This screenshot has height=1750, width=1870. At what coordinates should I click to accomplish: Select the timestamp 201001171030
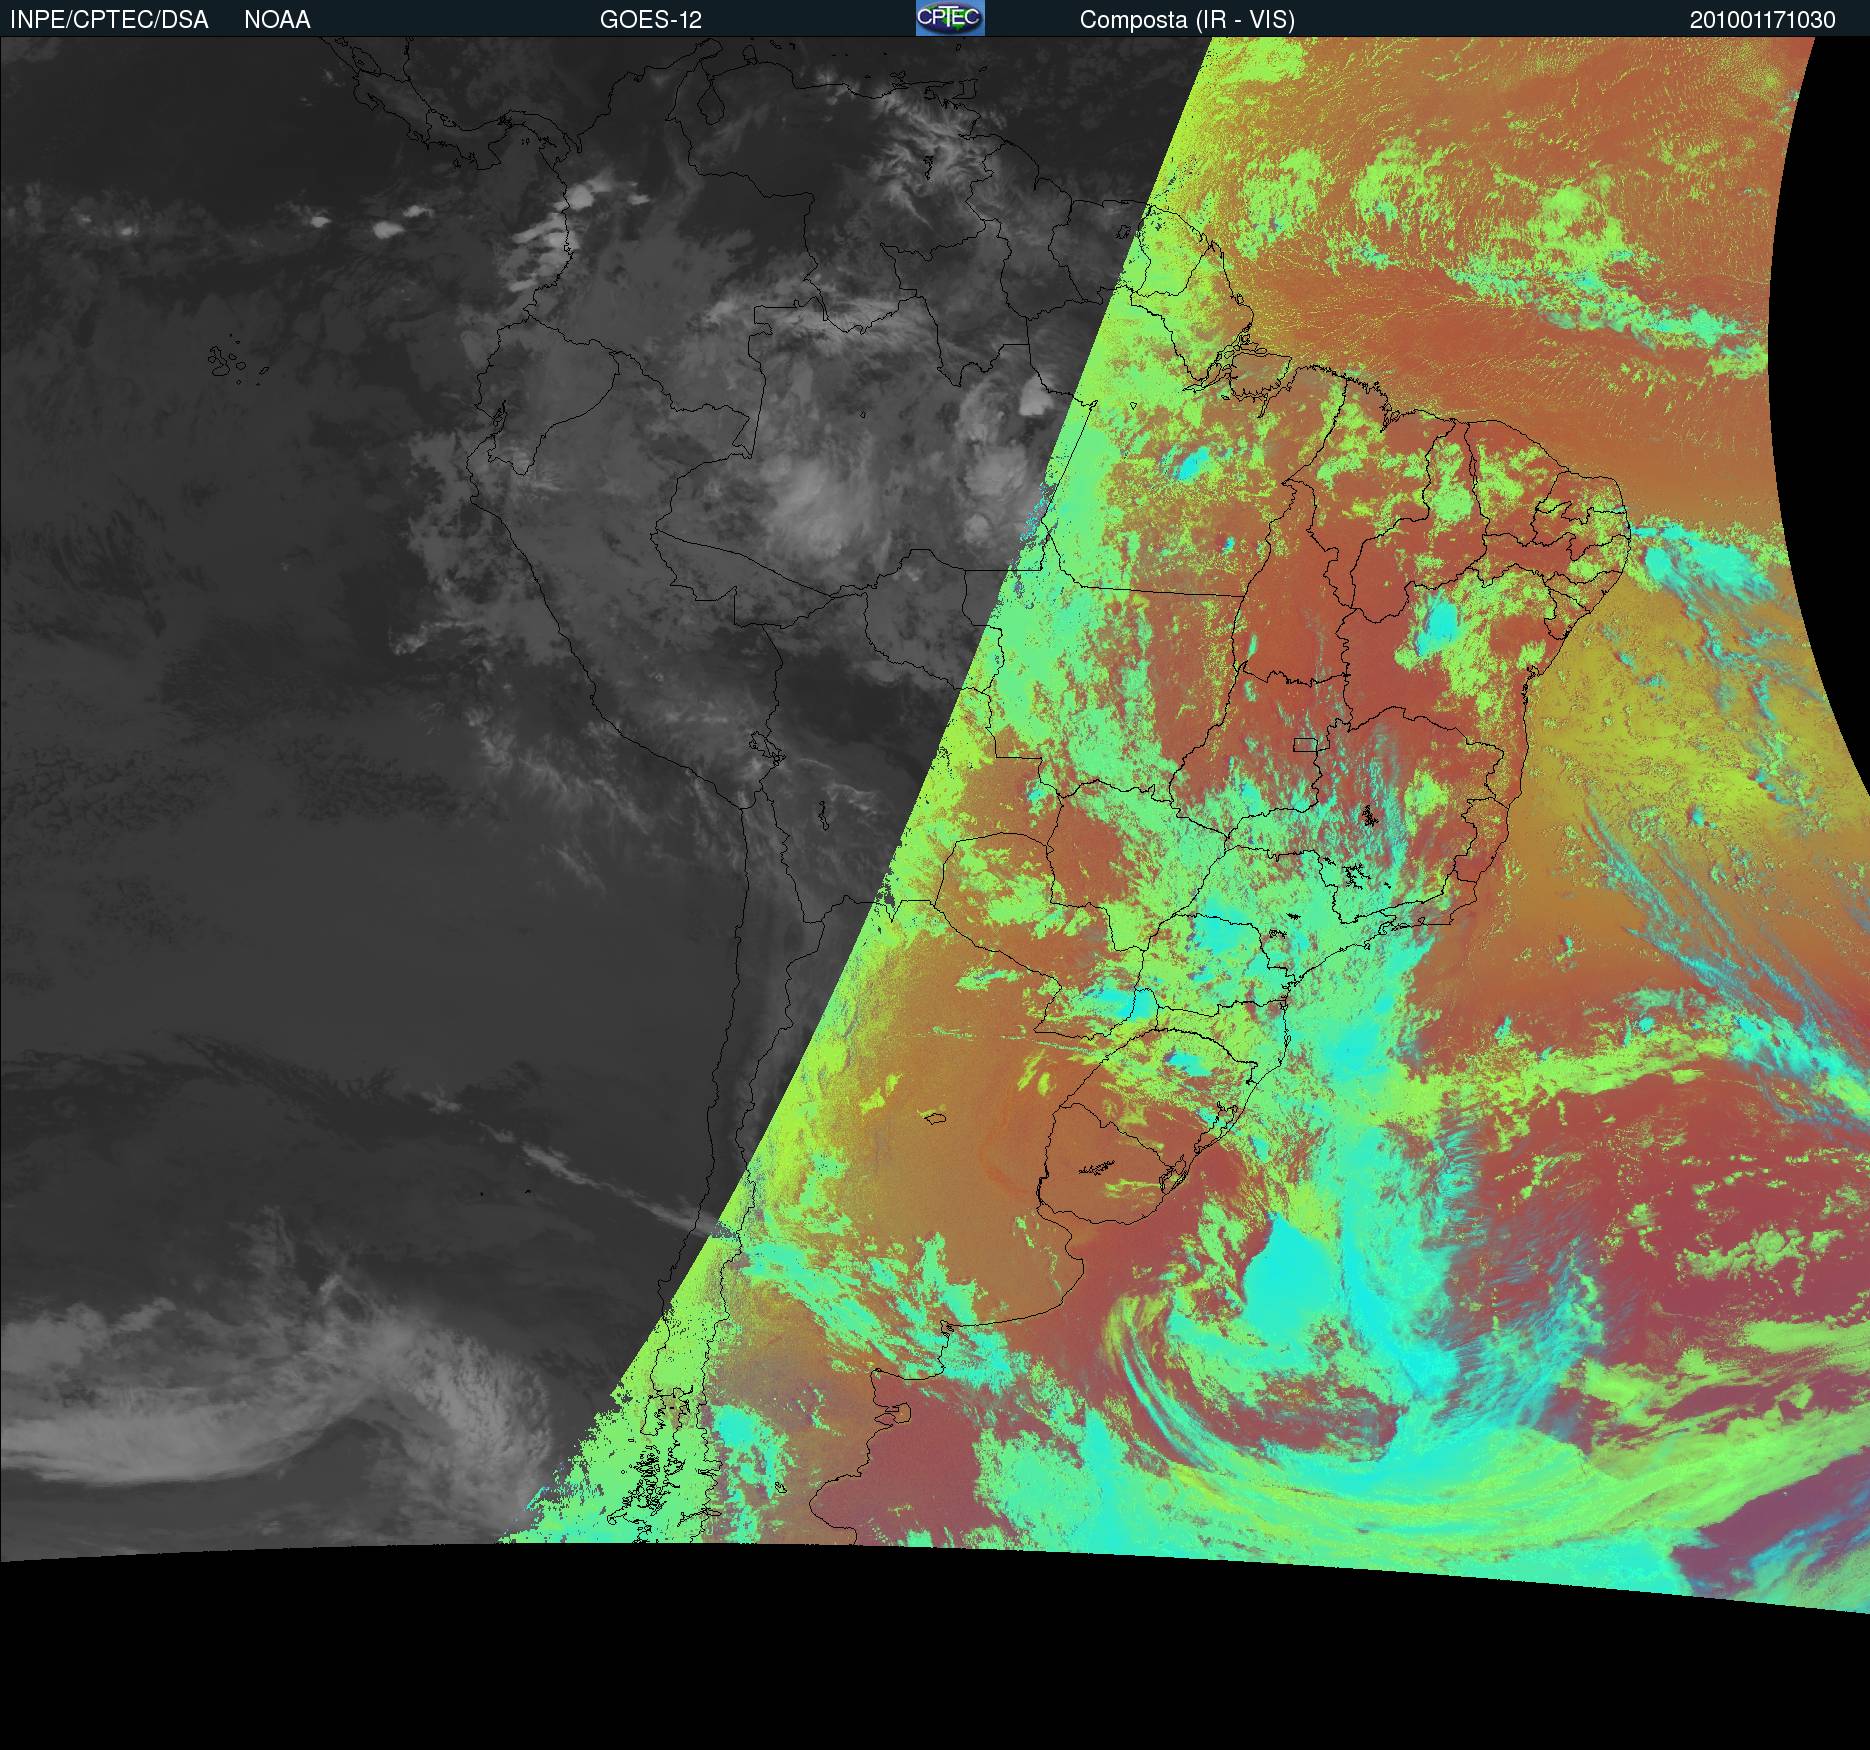click(x=1763, y=20)
